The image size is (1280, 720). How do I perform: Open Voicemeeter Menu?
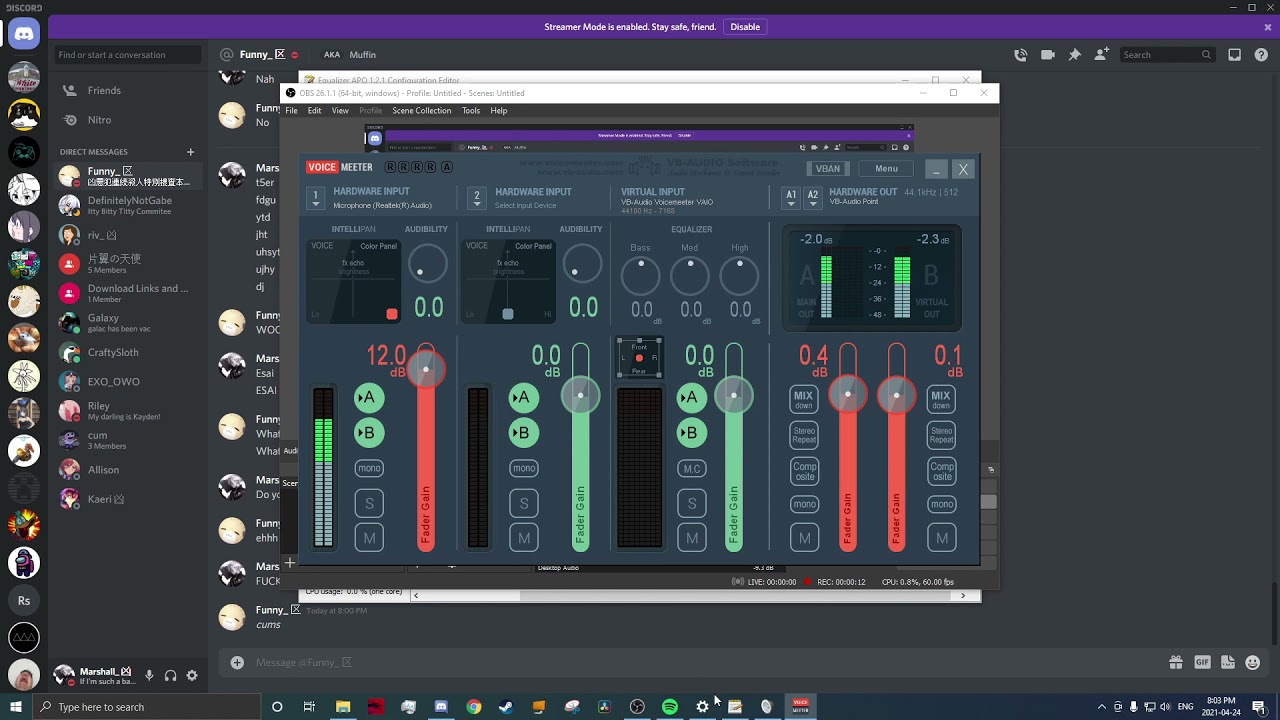tap(886, 168)
